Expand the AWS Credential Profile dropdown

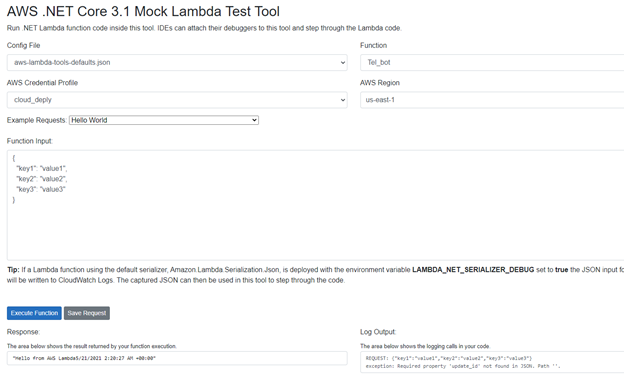tap(177, 100)
